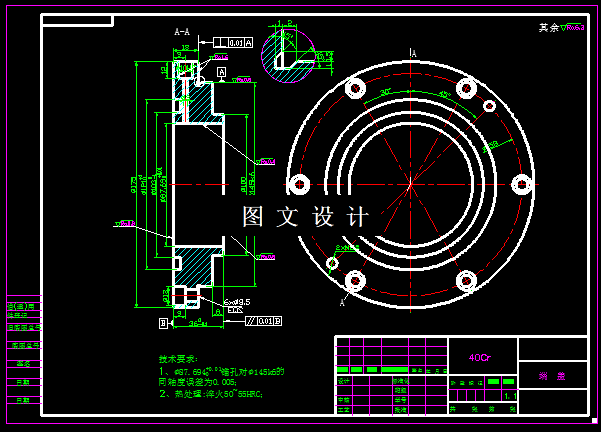
Task: Click the scale value "1:1"
Action: [x=510, y=396]
